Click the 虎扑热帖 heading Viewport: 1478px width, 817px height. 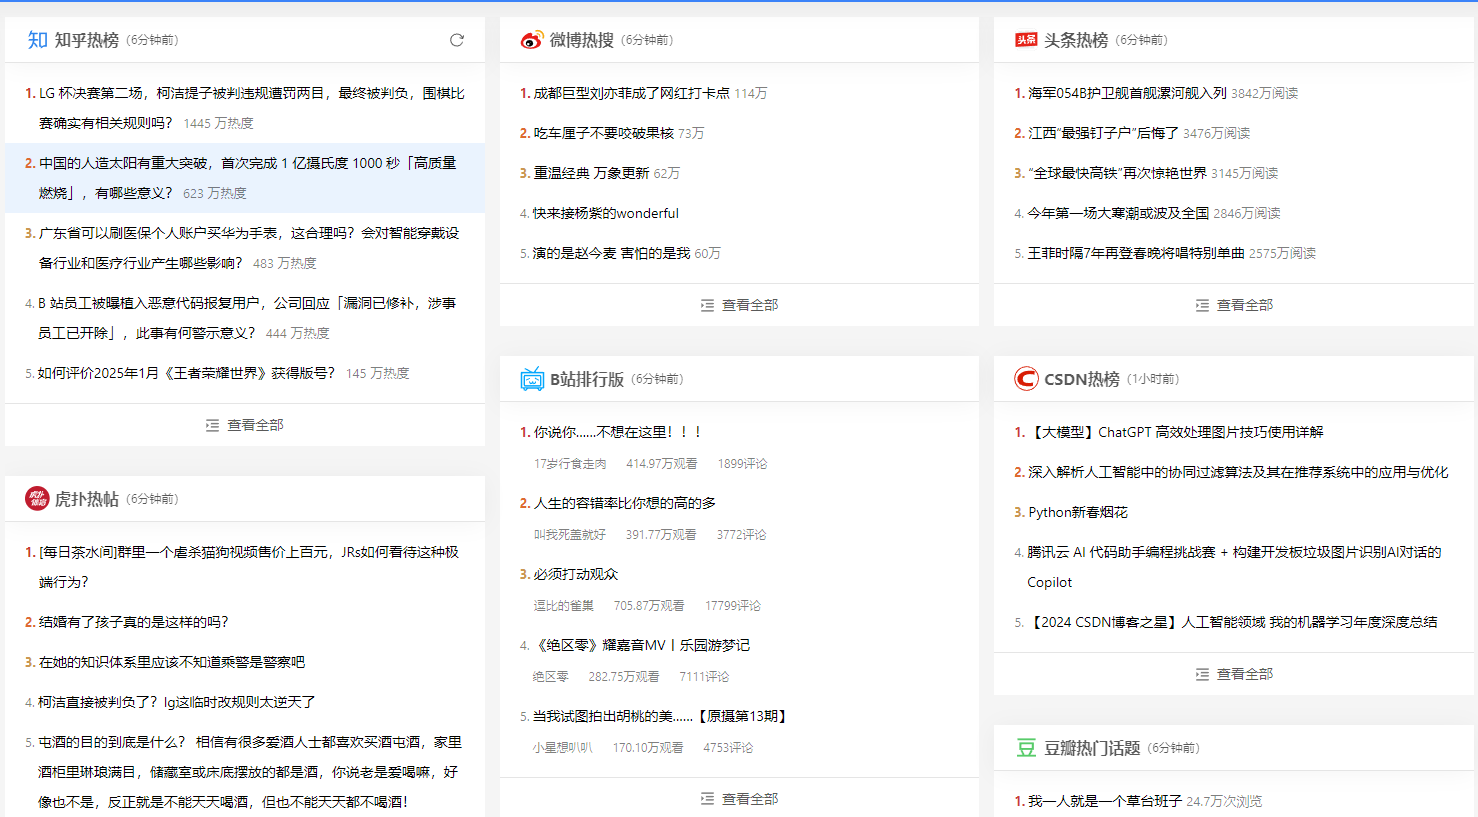tap(87, 499)
